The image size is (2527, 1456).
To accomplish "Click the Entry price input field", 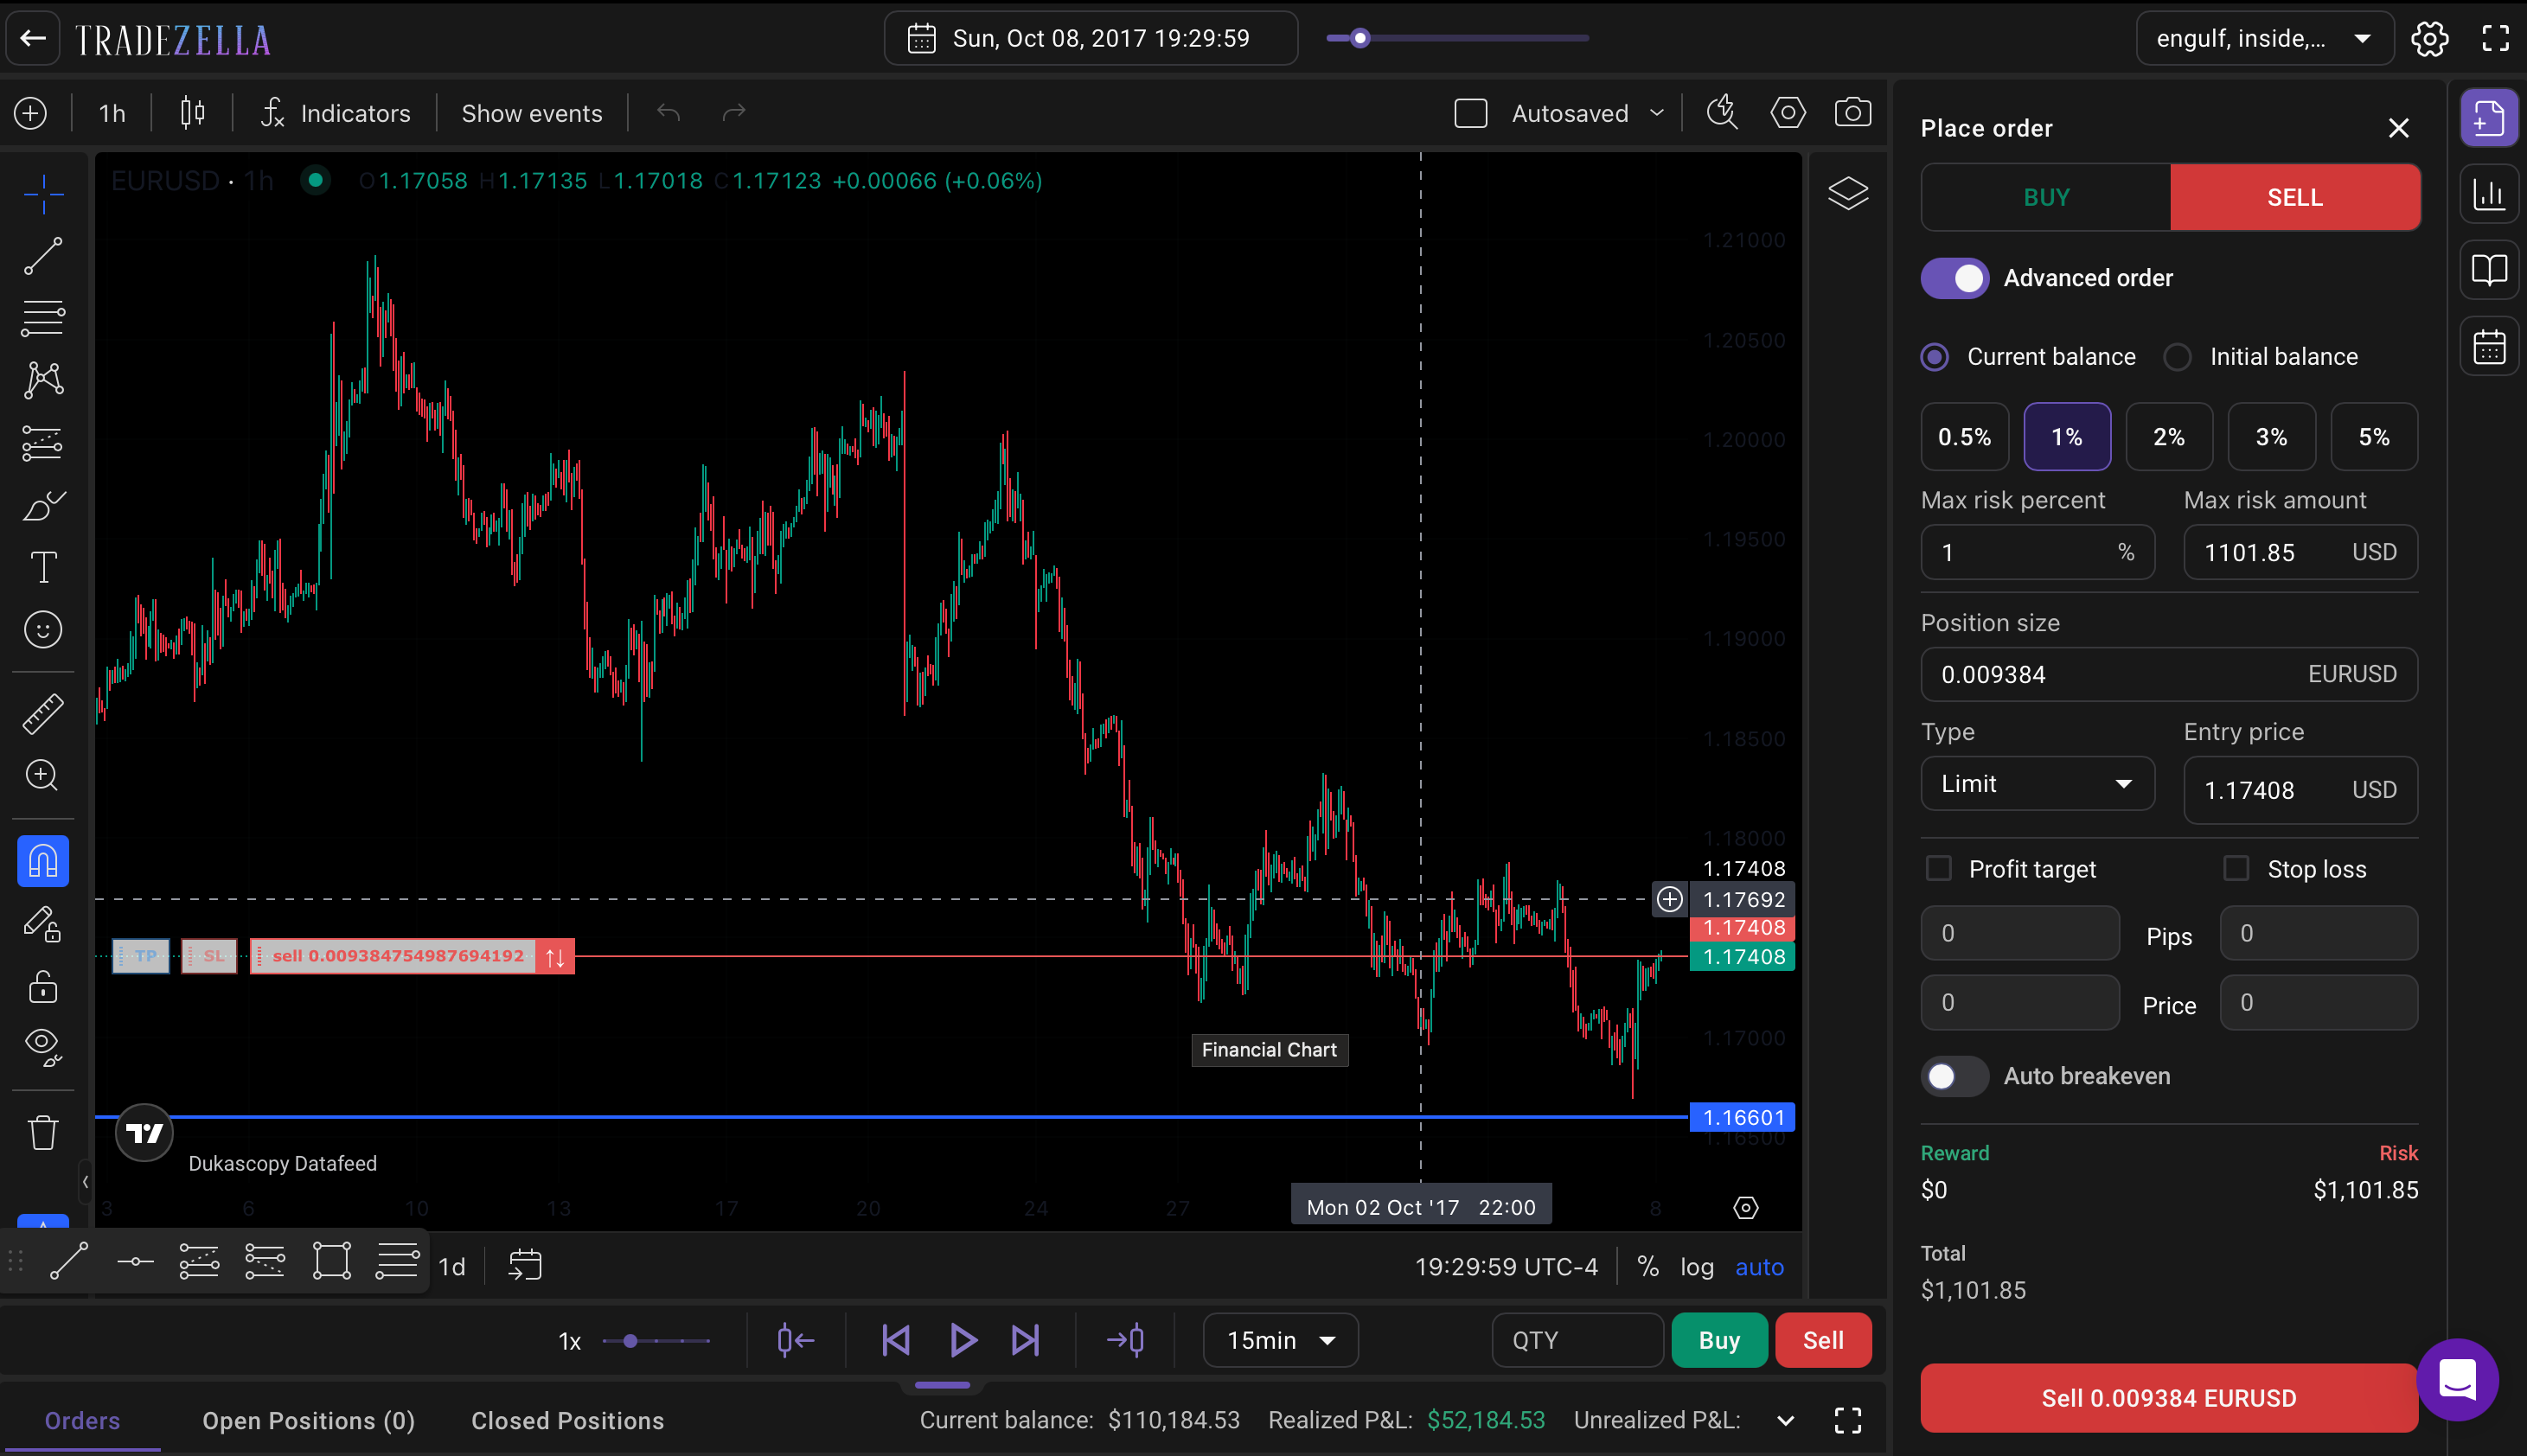I will click(2299, 790).
